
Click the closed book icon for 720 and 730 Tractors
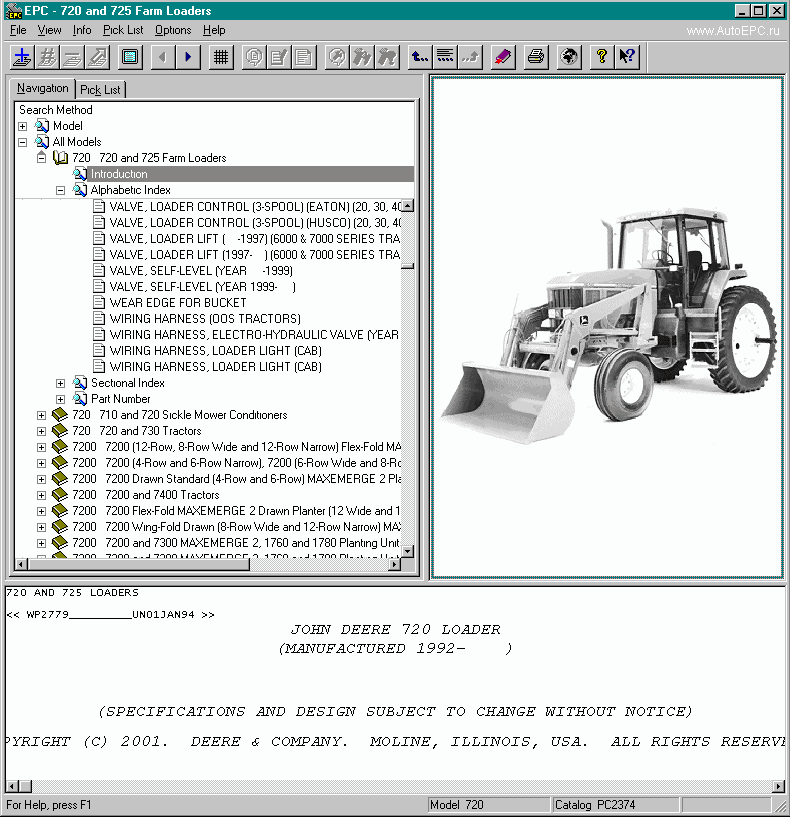tap(60, 430)
